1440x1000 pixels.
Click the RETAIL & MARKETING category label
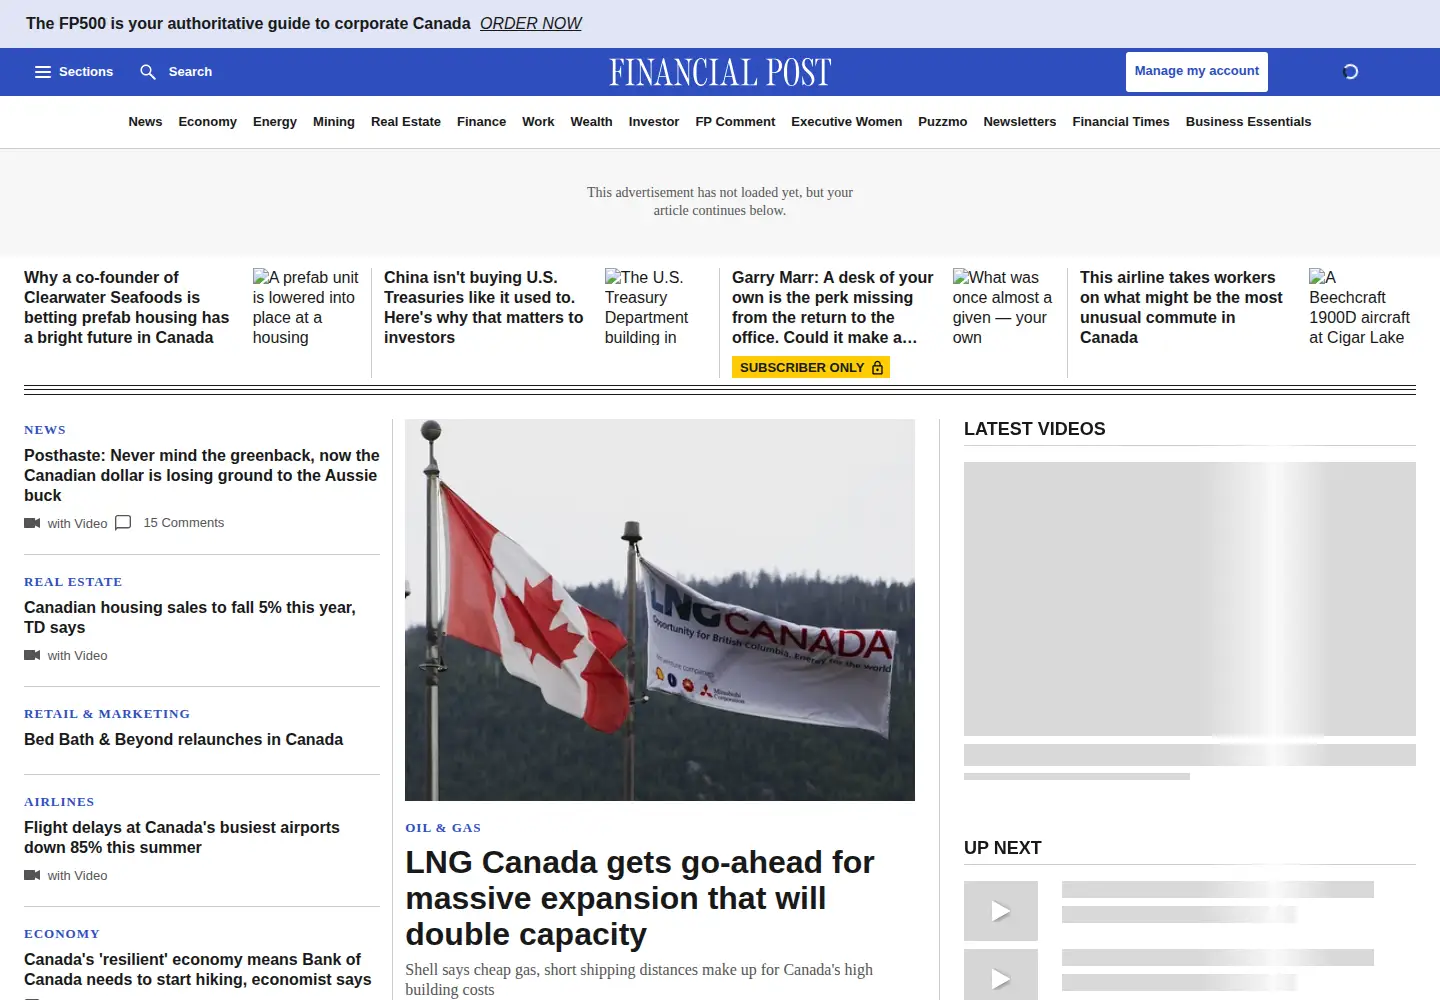107,714
